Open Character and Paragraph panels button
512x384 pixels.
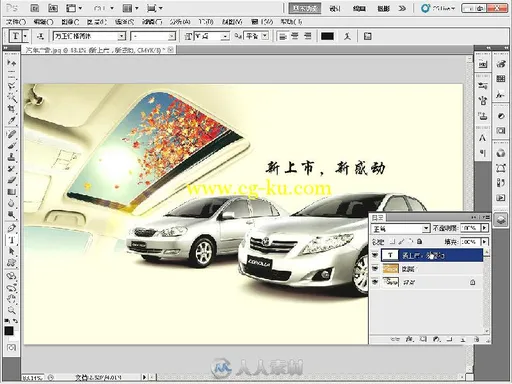click(367, 36)
